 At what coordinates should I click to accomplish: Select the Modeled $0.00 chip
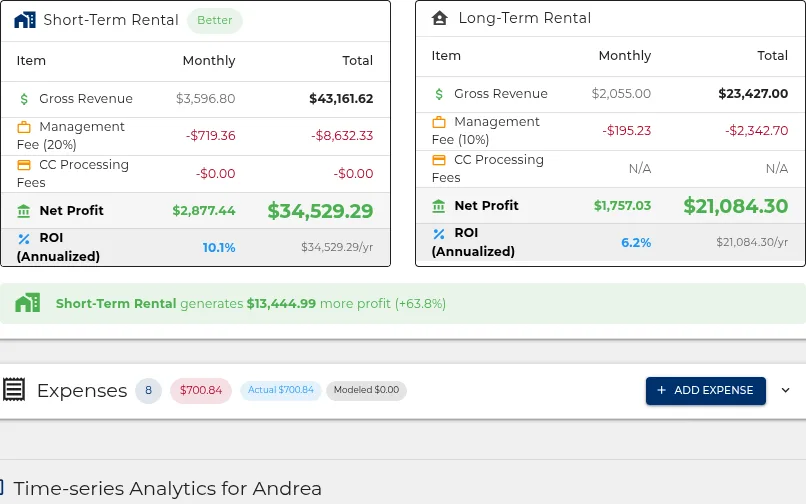tap(367, 390)
